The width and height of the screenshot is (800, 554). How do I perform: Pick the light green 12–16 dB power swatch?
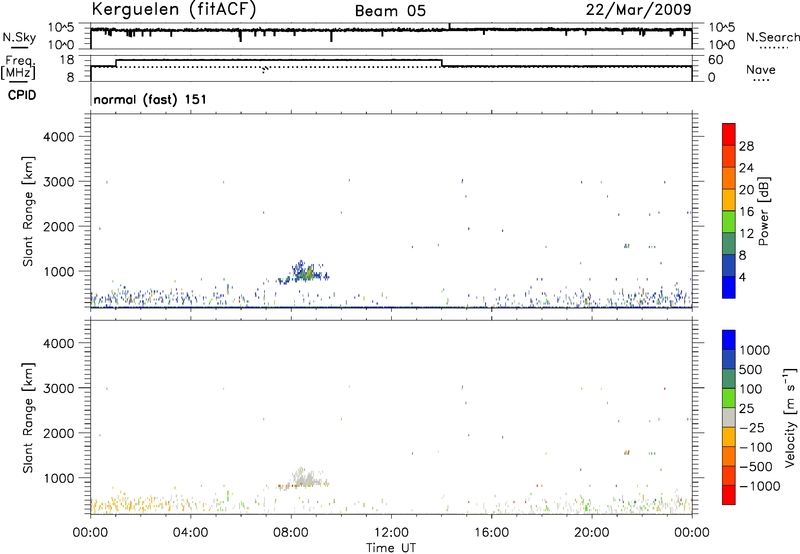click(729, 222)
